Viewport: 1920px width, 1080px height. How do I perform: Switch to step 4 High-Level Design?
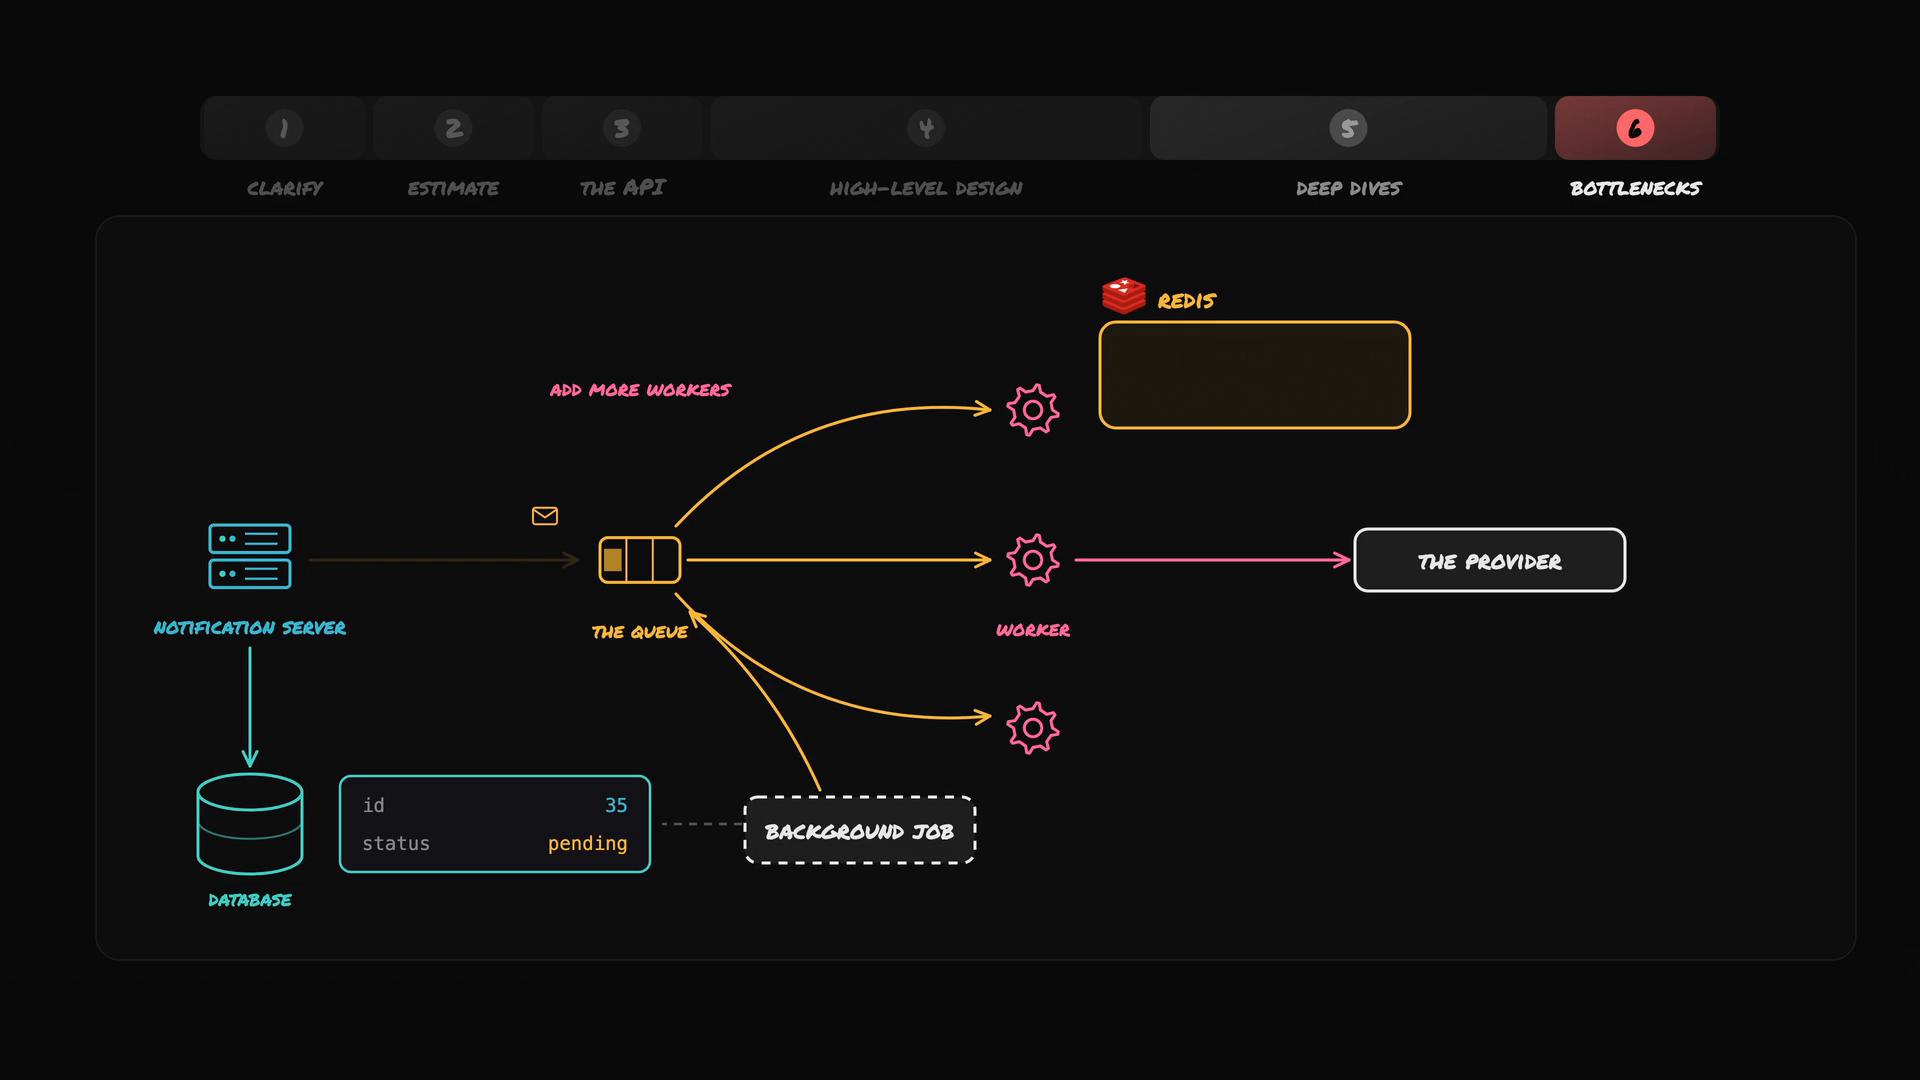pyautogui.click(x=926, y=128)
